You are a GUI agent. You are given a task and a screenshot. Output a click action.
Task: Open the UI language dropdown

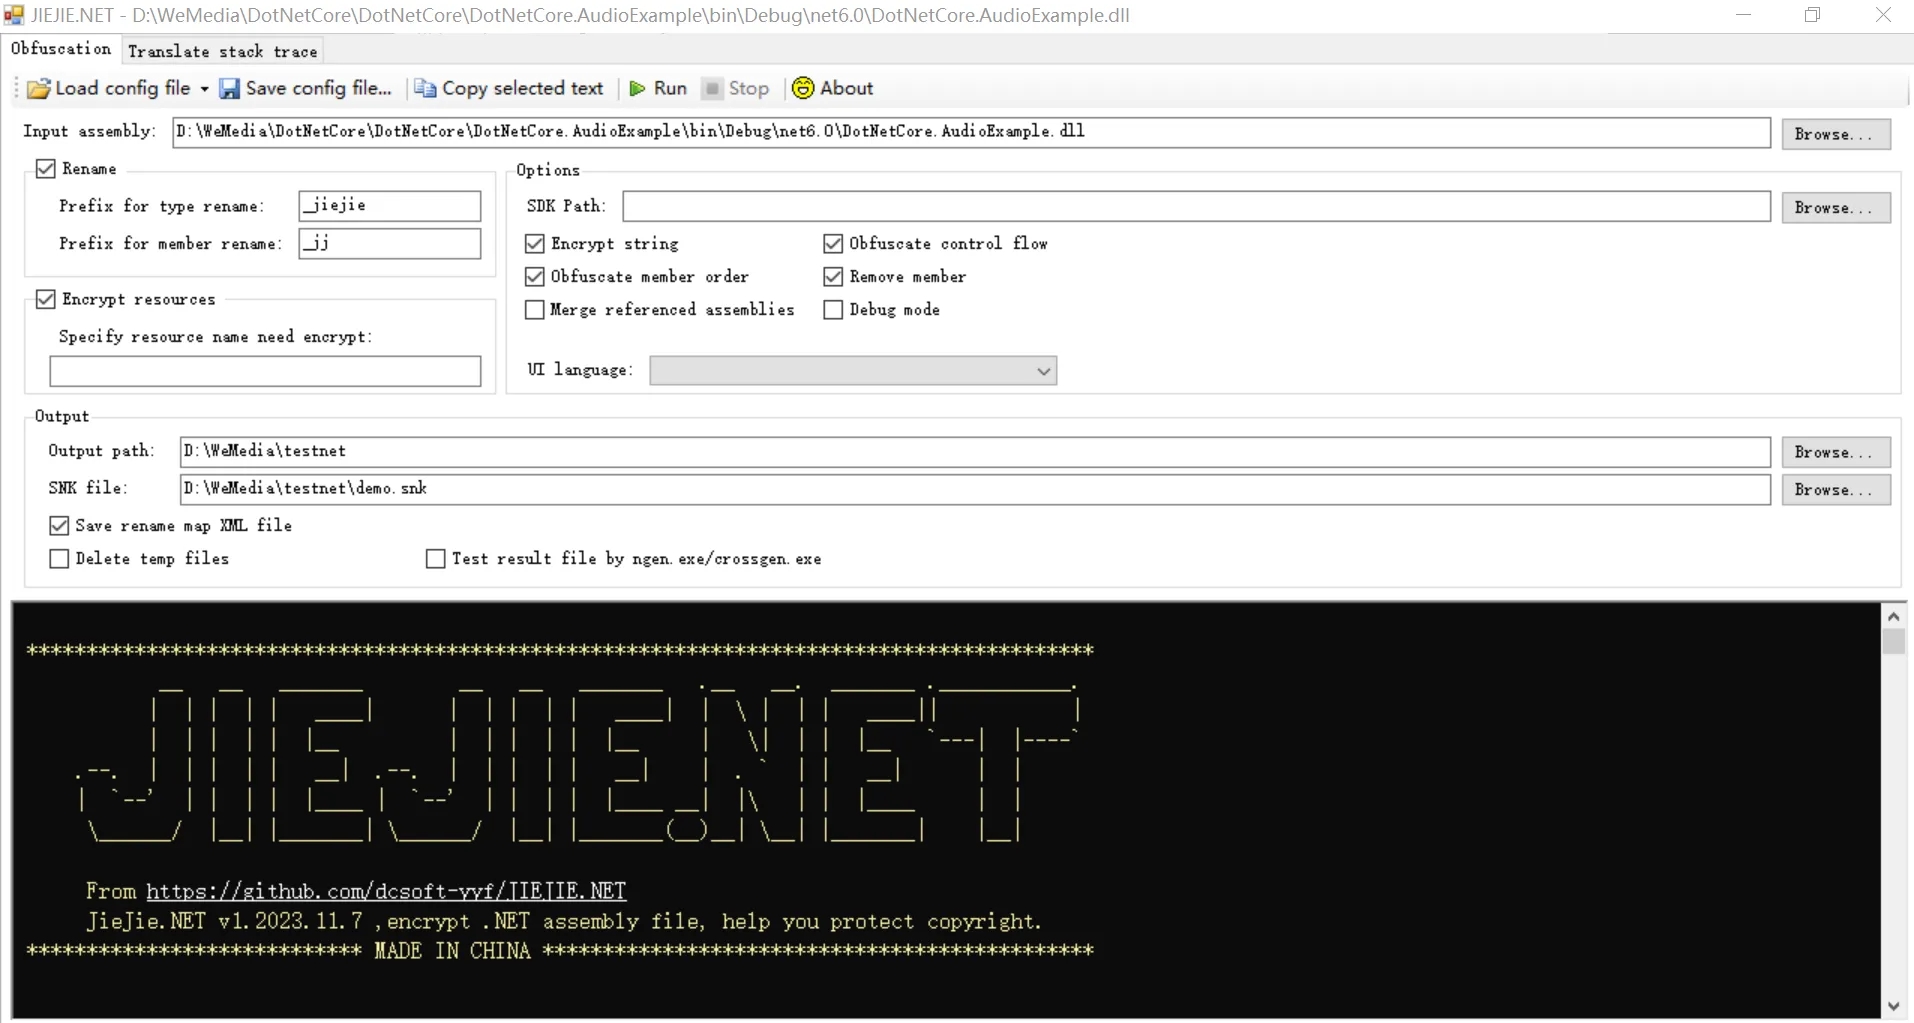(x=1042, y=370)
